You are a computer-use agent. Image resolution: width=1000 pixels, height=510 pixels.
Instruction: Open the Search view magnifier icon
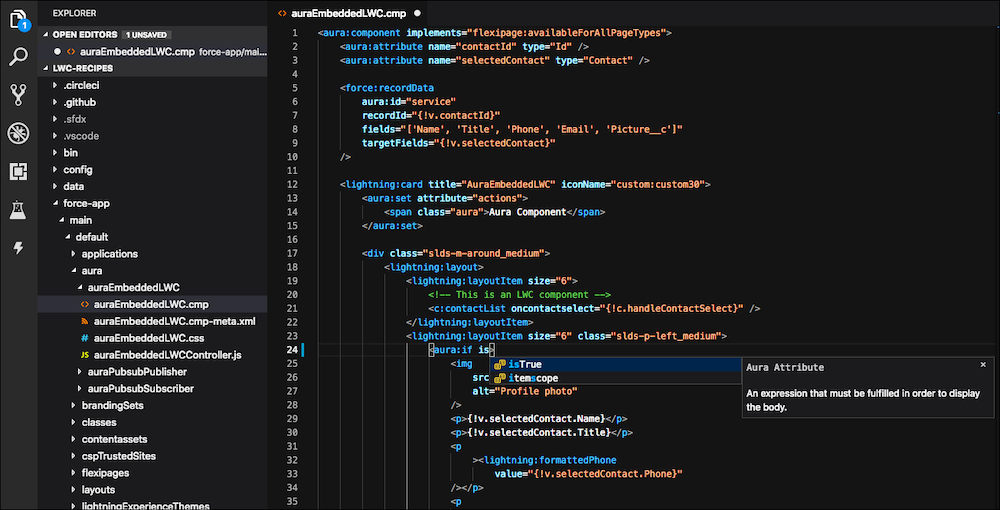(18, 57)
